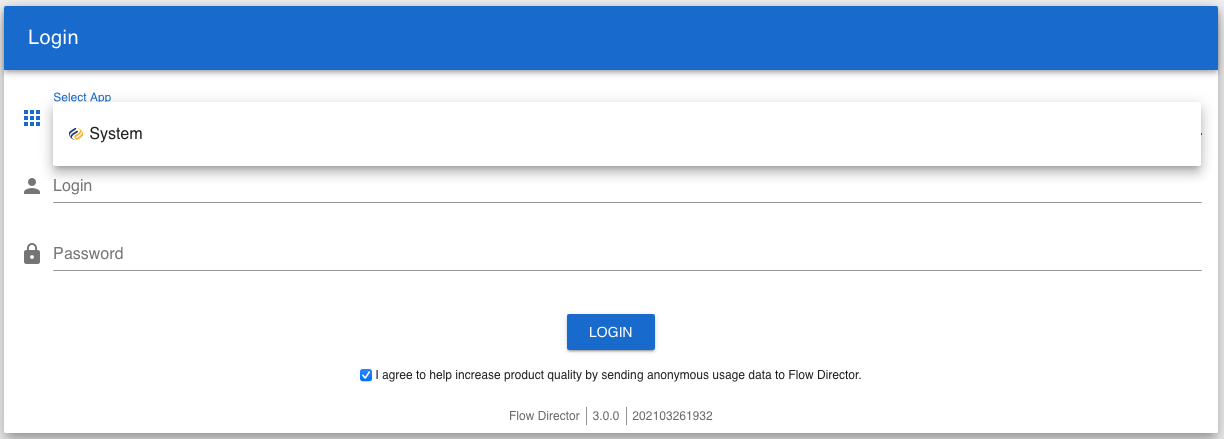This screenshot has width=1224, height=439.
Task: Click the person icon beside Login
Action: pos(32,186)
